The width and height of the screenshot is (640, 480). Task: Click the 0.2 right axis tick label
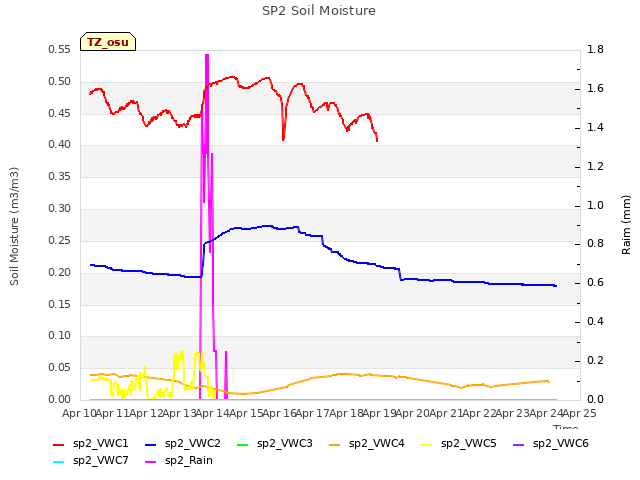(596, 360)
